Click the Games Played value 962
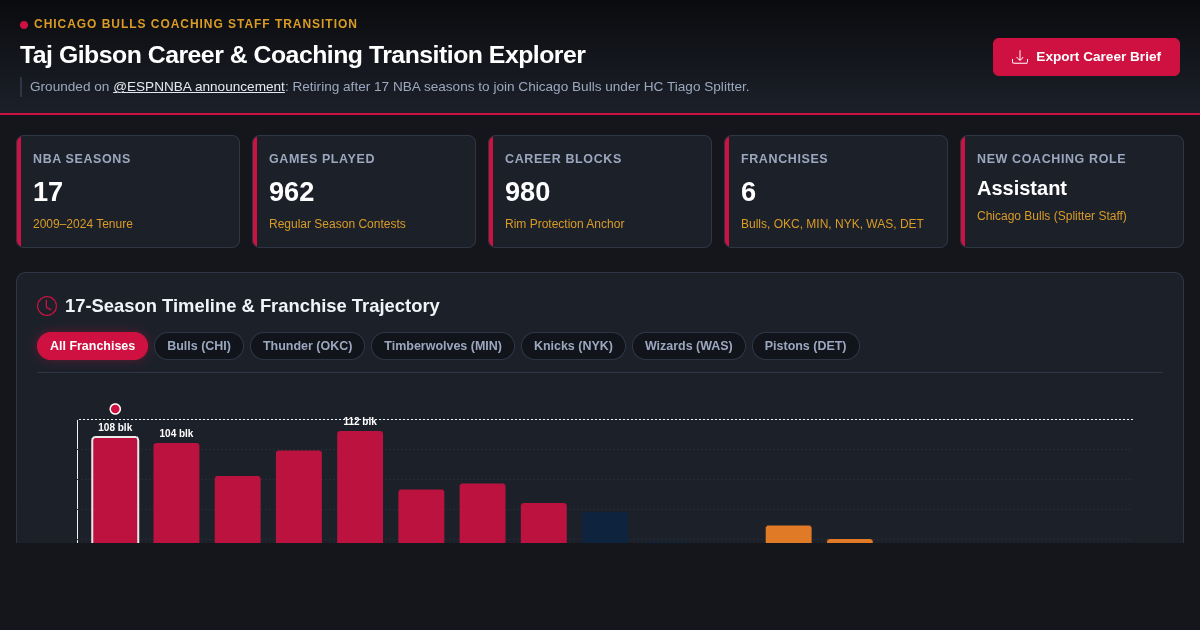 (x=292, y=192)
